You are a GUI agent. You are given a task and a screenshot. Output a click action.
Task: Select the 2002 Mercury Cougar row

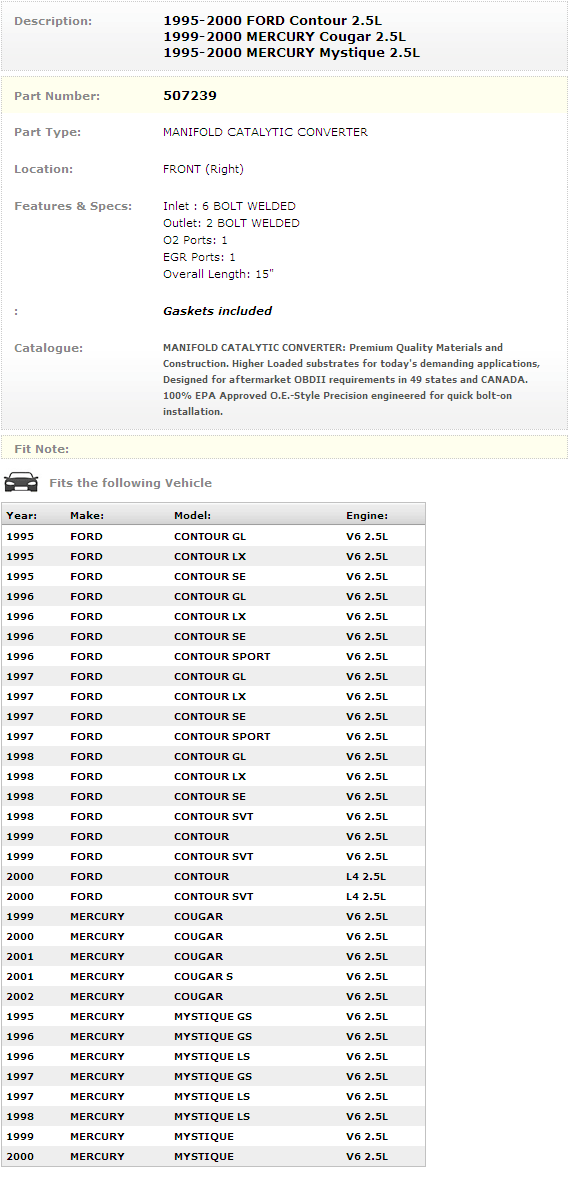click(x=213, y=996)
